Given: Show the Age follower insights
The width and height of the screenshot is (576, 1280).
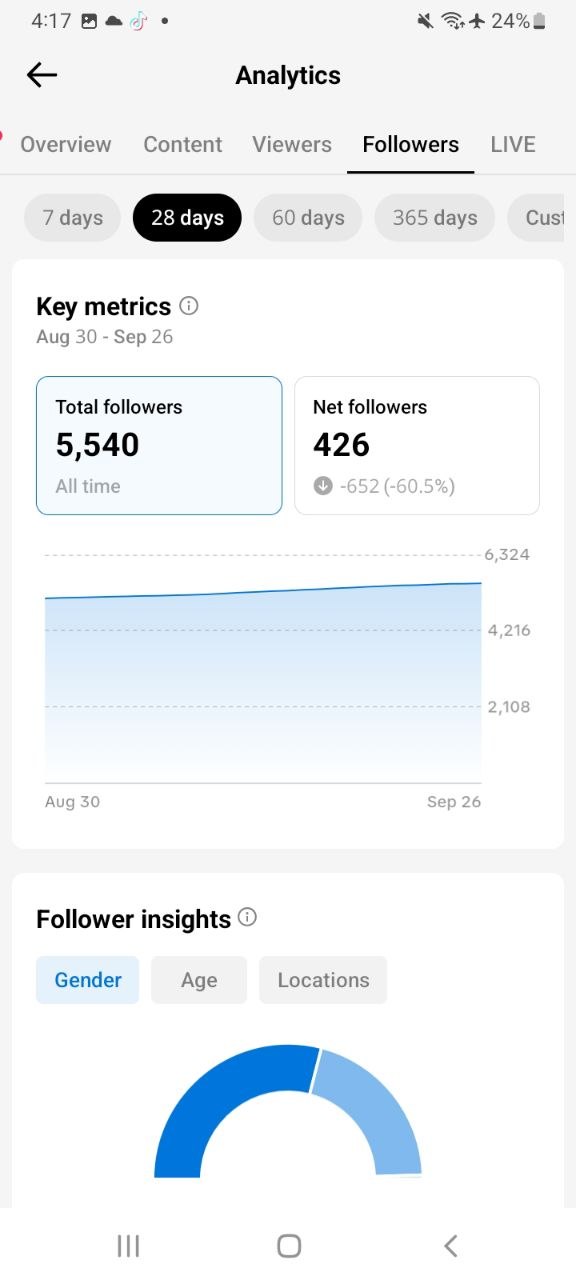Looking at the screenshot, I should 199,980.
